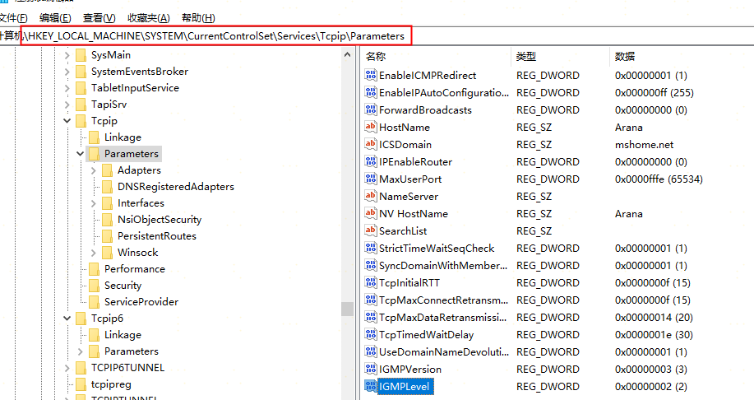The width and height of the screenshot is (754, 400).
Task: Expand the Interfaces subkey arrow
Action: pos(93,204)
